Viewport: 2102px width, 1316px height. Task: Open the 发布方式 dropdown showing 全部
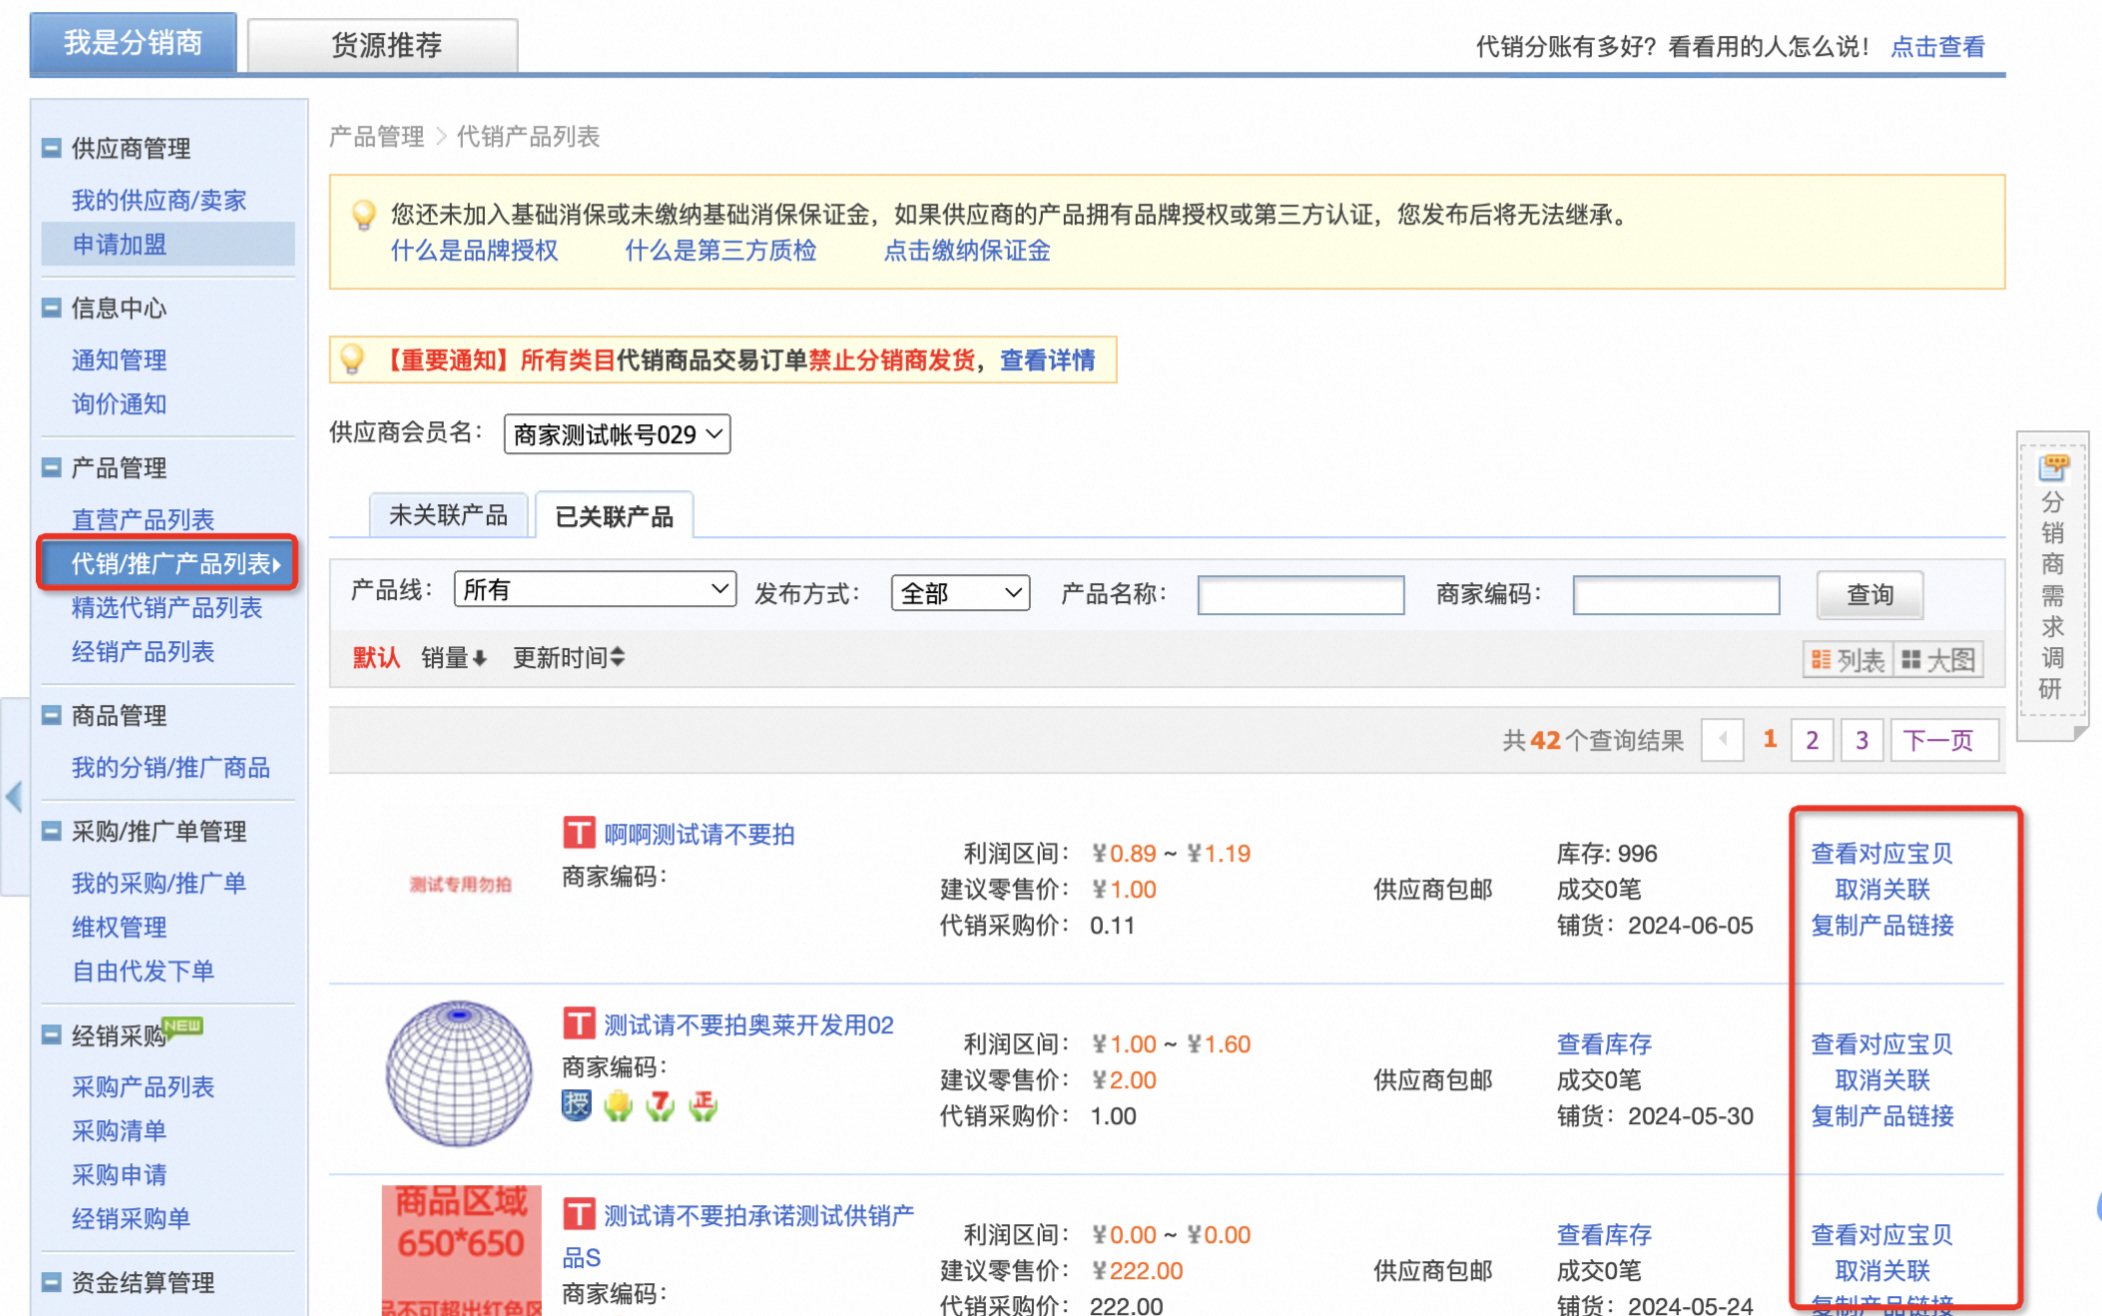click(x=960, y=593)
